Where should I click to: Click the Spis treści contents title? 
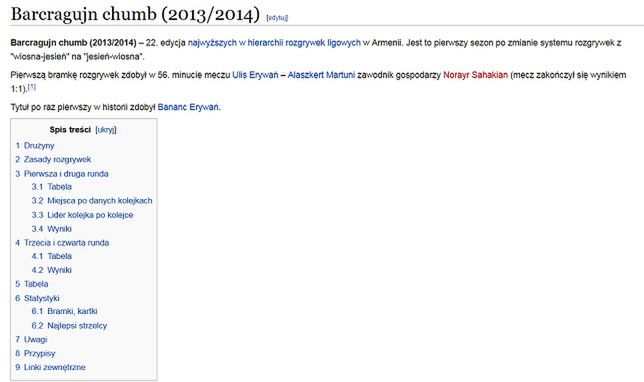tap(70, 130)
